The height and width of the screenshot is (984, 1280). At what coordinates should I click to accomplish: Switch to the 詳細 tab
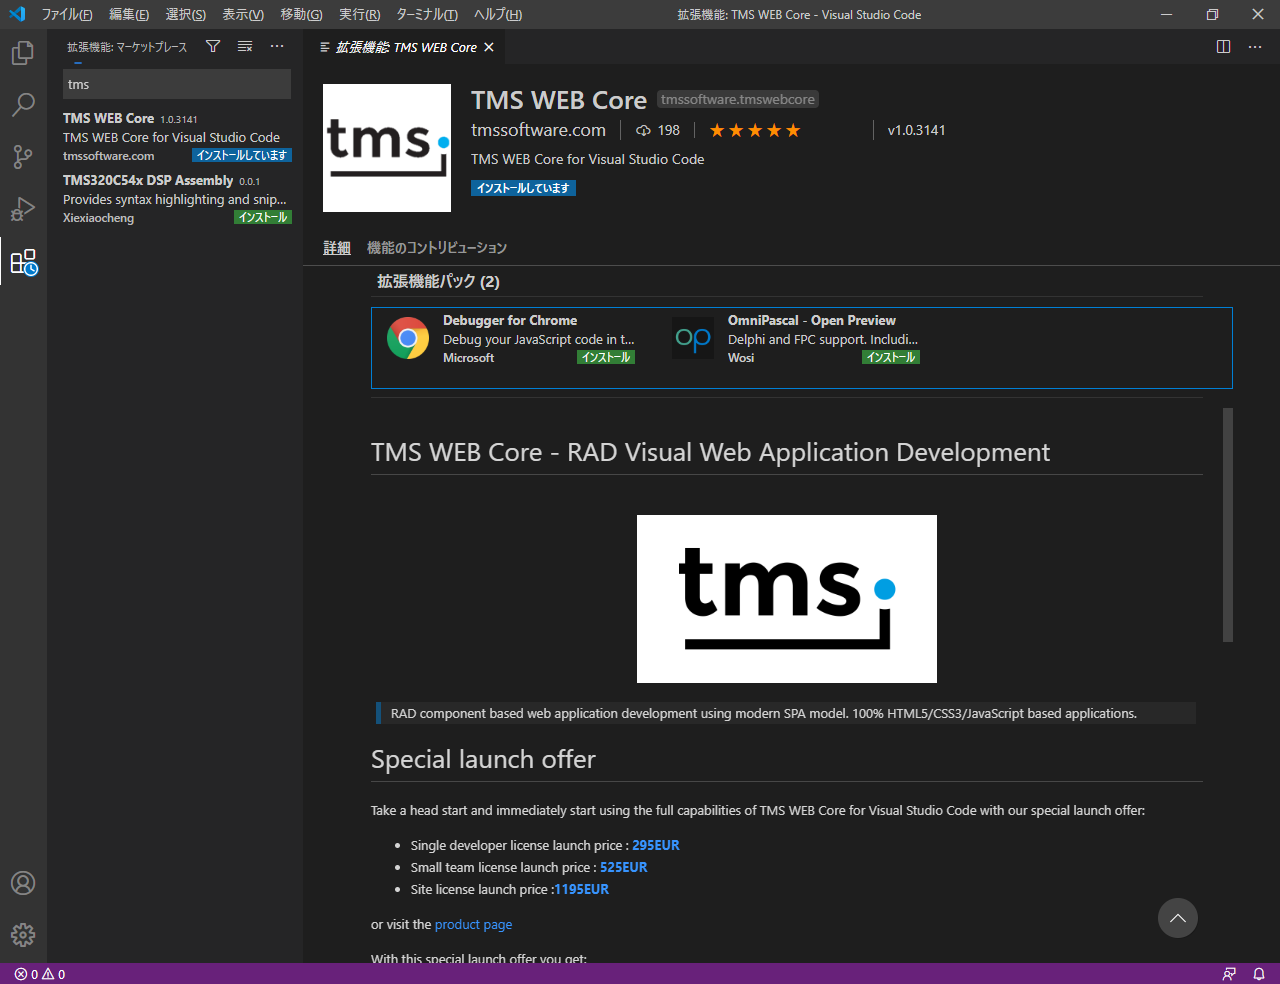tap(337, 248)
